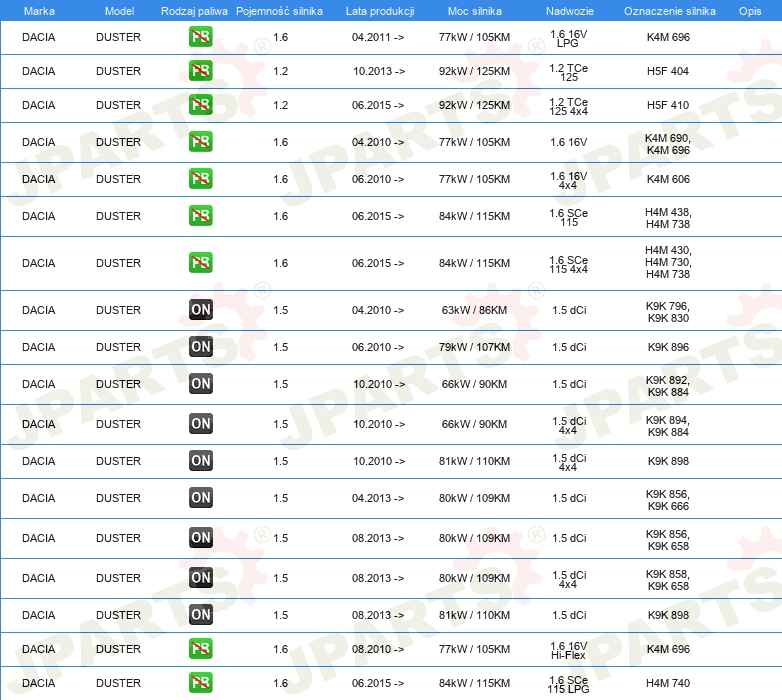This screenshot has width=782, height=700.
Task: Click diesel ON icon in K9K 796 row
Action: [x=200, y=310]
